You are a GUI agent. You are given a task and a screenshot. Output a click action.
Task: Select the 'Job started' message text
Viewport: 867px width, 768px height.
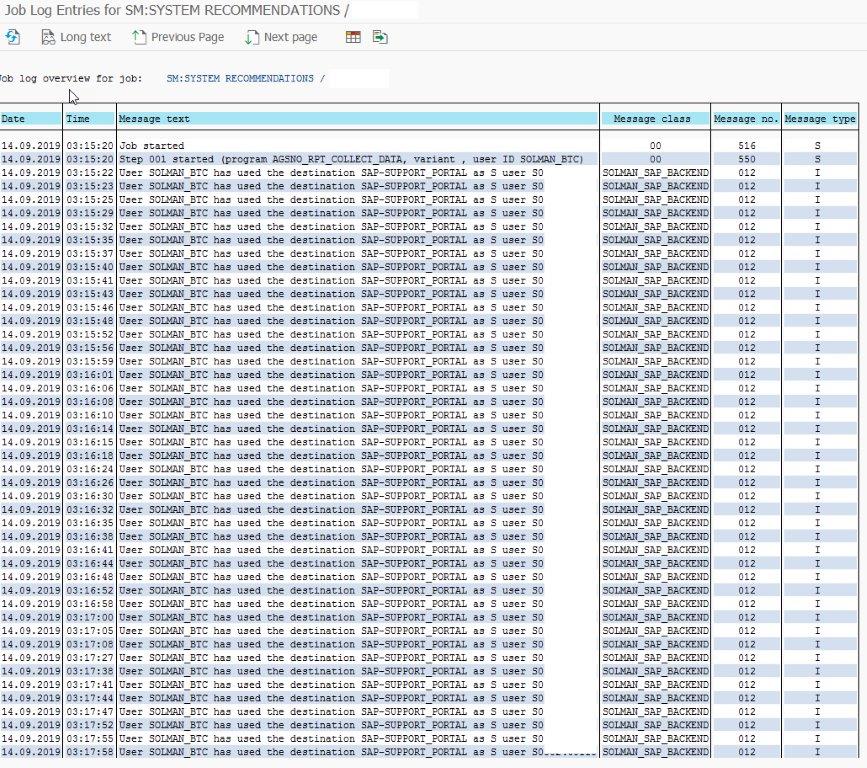click(x=152, y=146)
